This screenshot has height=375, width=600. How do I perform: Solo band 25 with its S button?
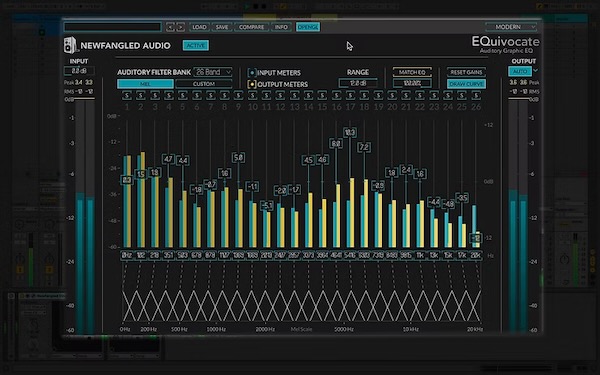[x=462, y=95]
